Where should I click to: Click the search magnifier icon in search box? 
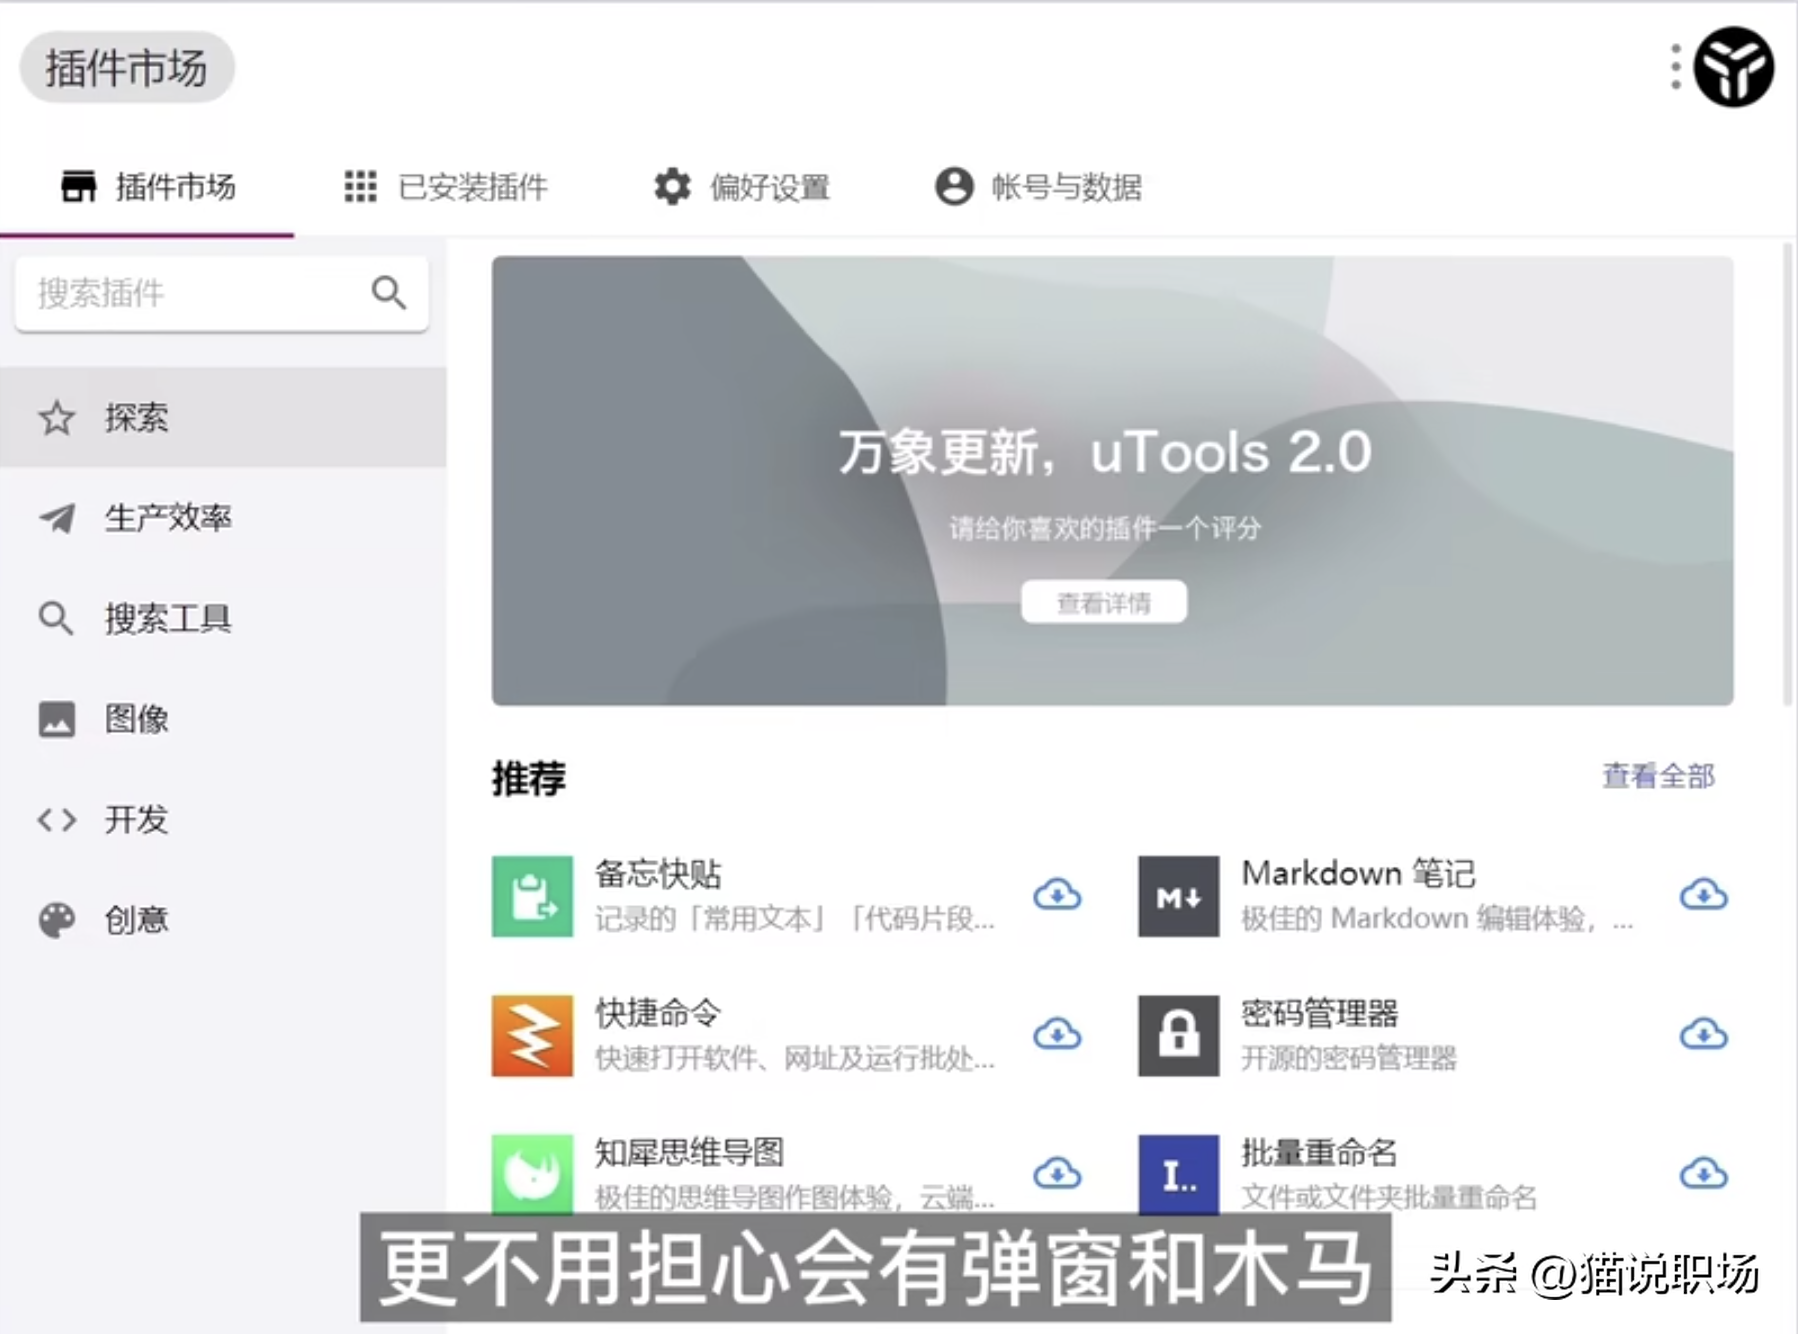389,293
